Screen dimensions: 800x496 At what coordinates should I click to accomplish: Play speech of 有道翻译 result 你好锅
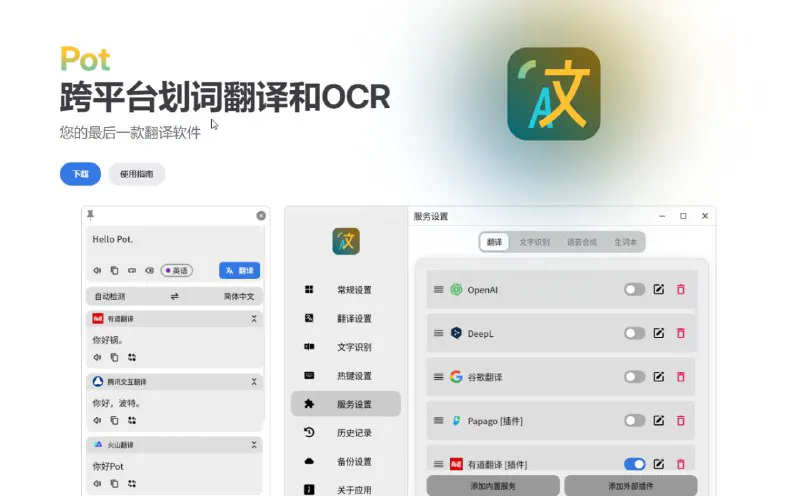[x=97, y=357]
